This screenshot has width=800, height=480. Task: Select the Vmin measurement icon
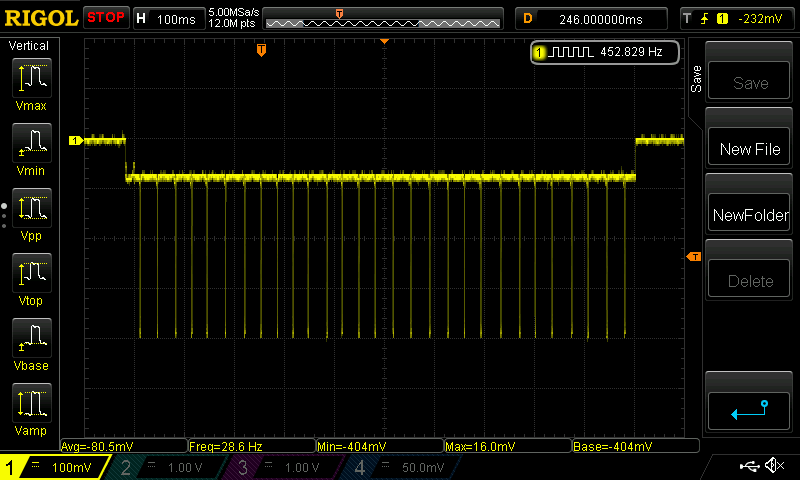click(x=31, y=150)
